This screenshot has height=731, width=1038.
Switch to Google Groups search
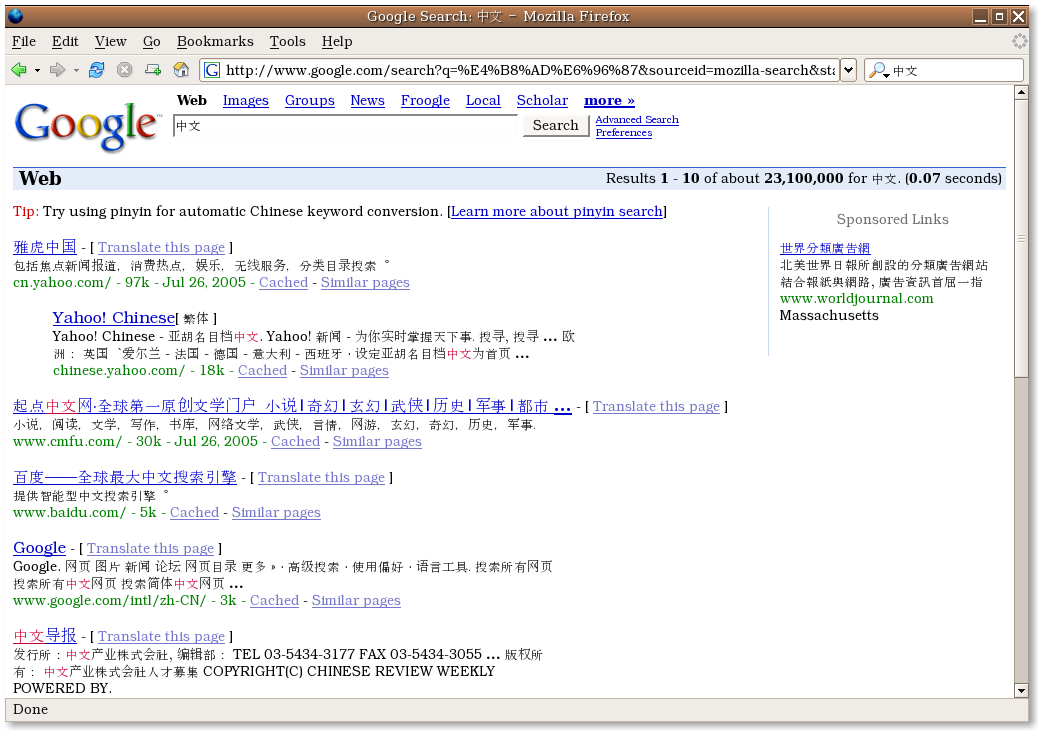(x=310, y=101)
